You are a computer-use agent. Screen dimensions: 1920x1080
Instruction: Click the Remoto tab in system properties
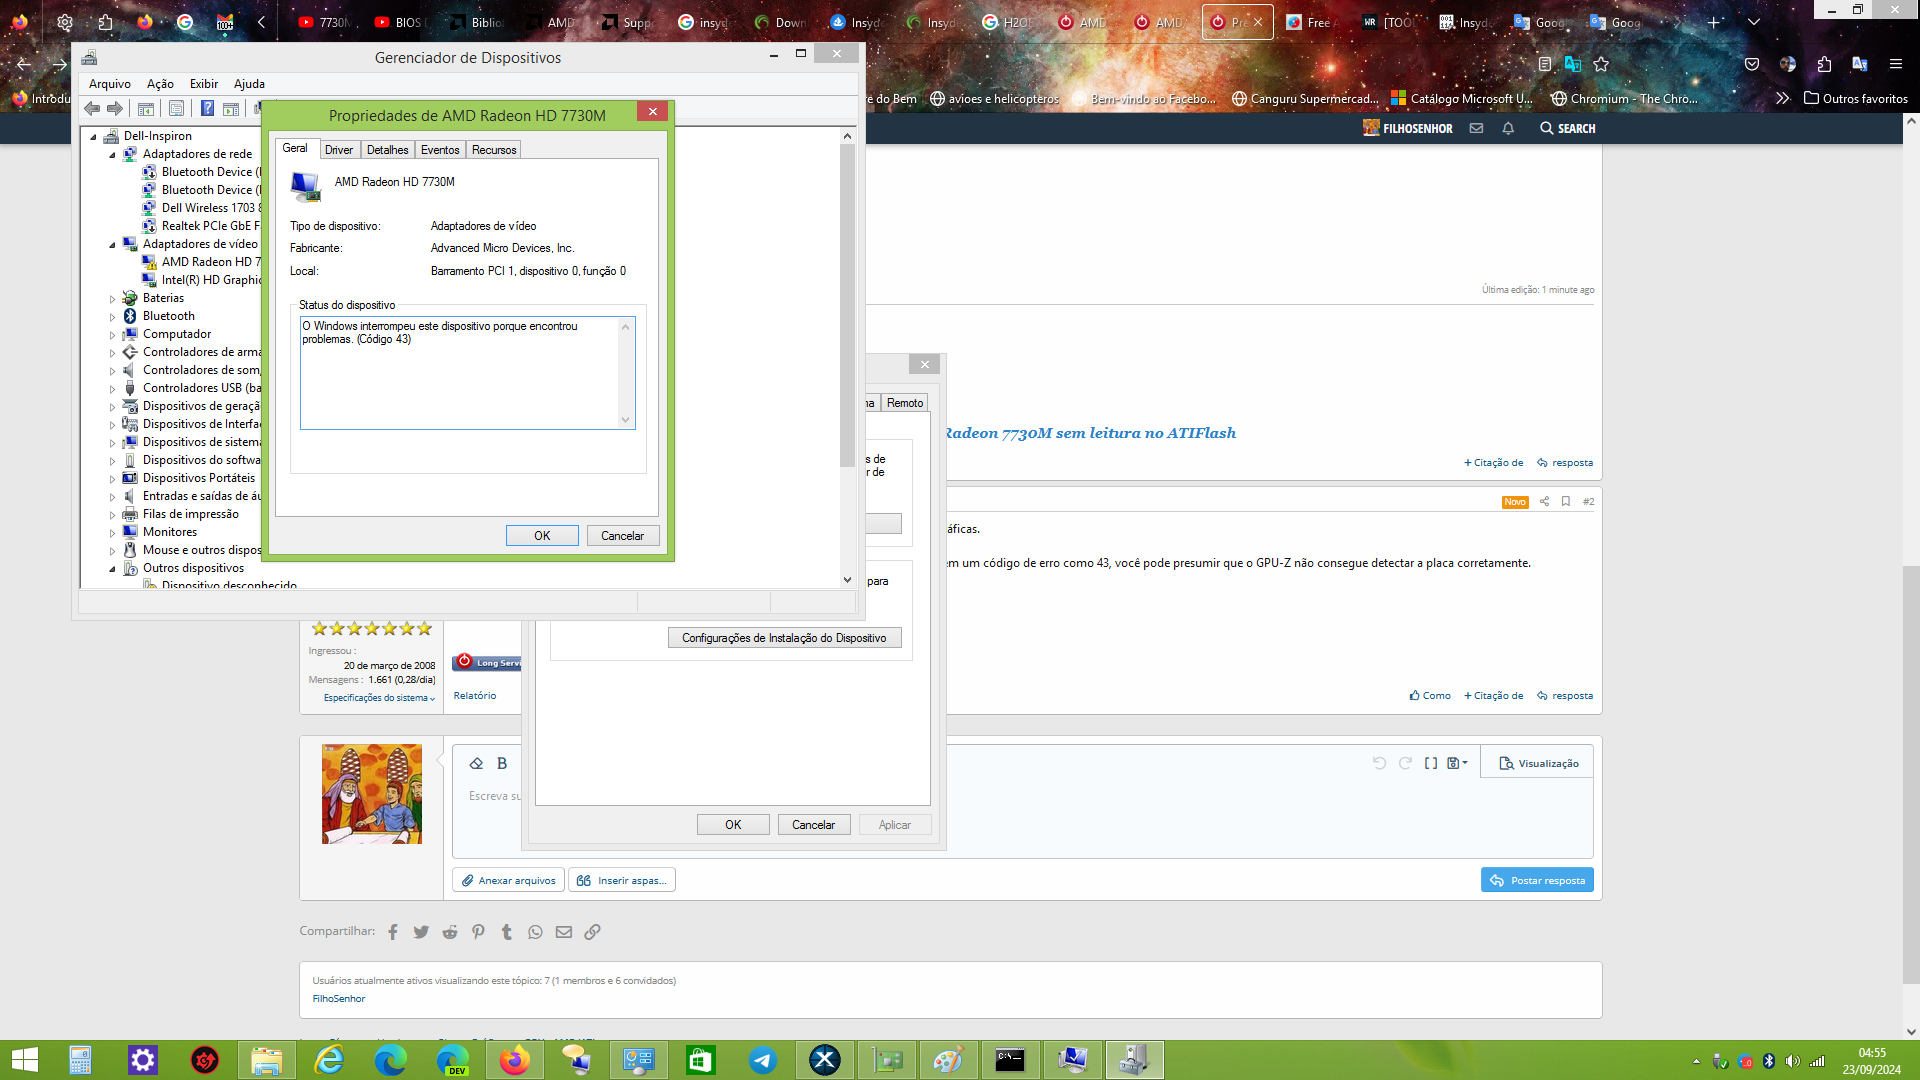(x=905, y=403)
